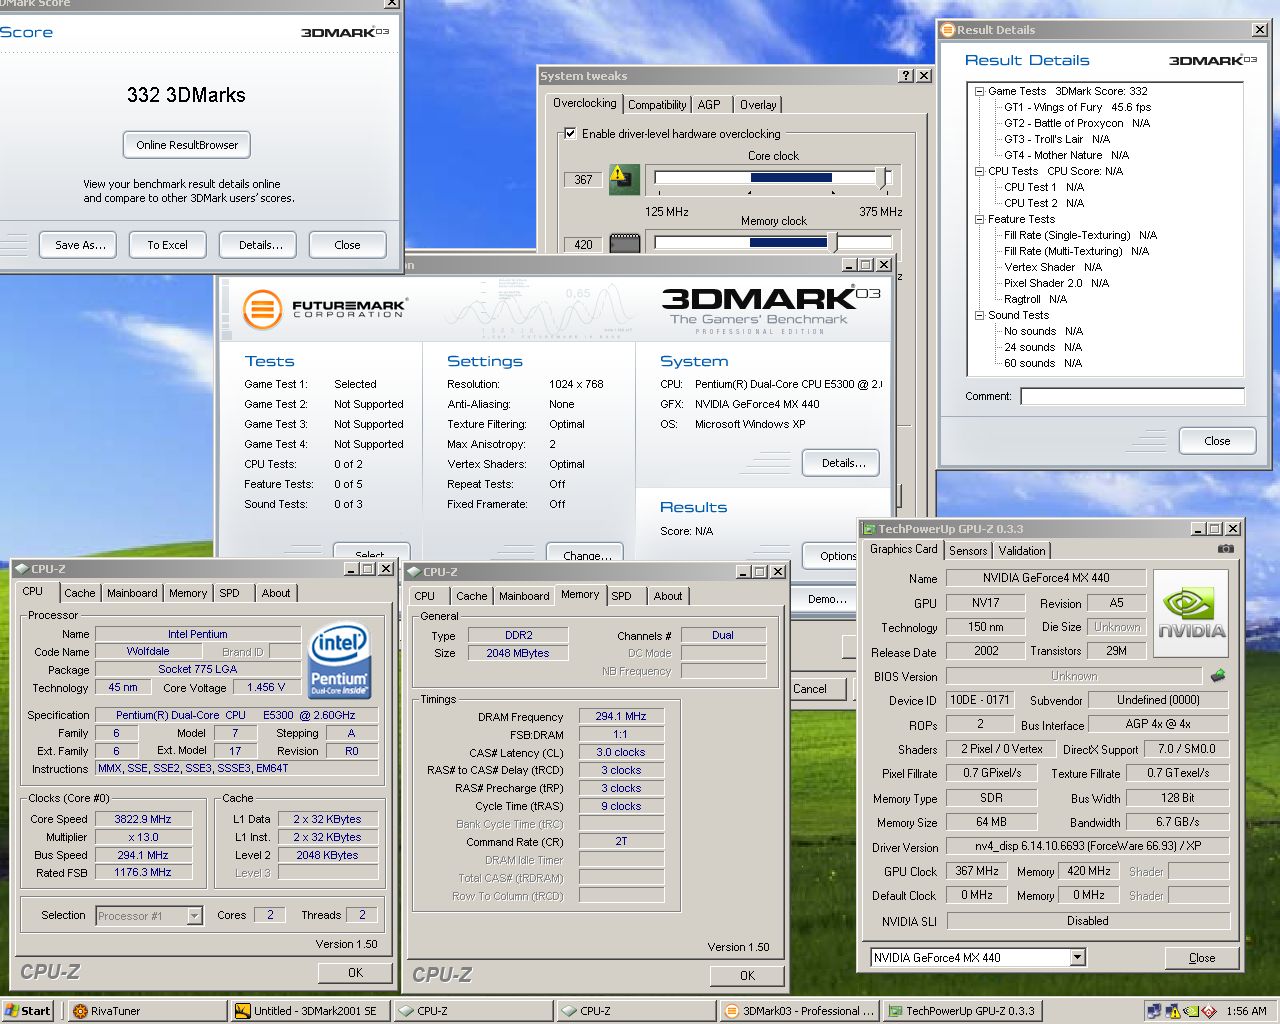The width and height of the screenshot is (1280, 1024).
Task: Click Close button in GPU-Z window
Action: [1202, 958]
